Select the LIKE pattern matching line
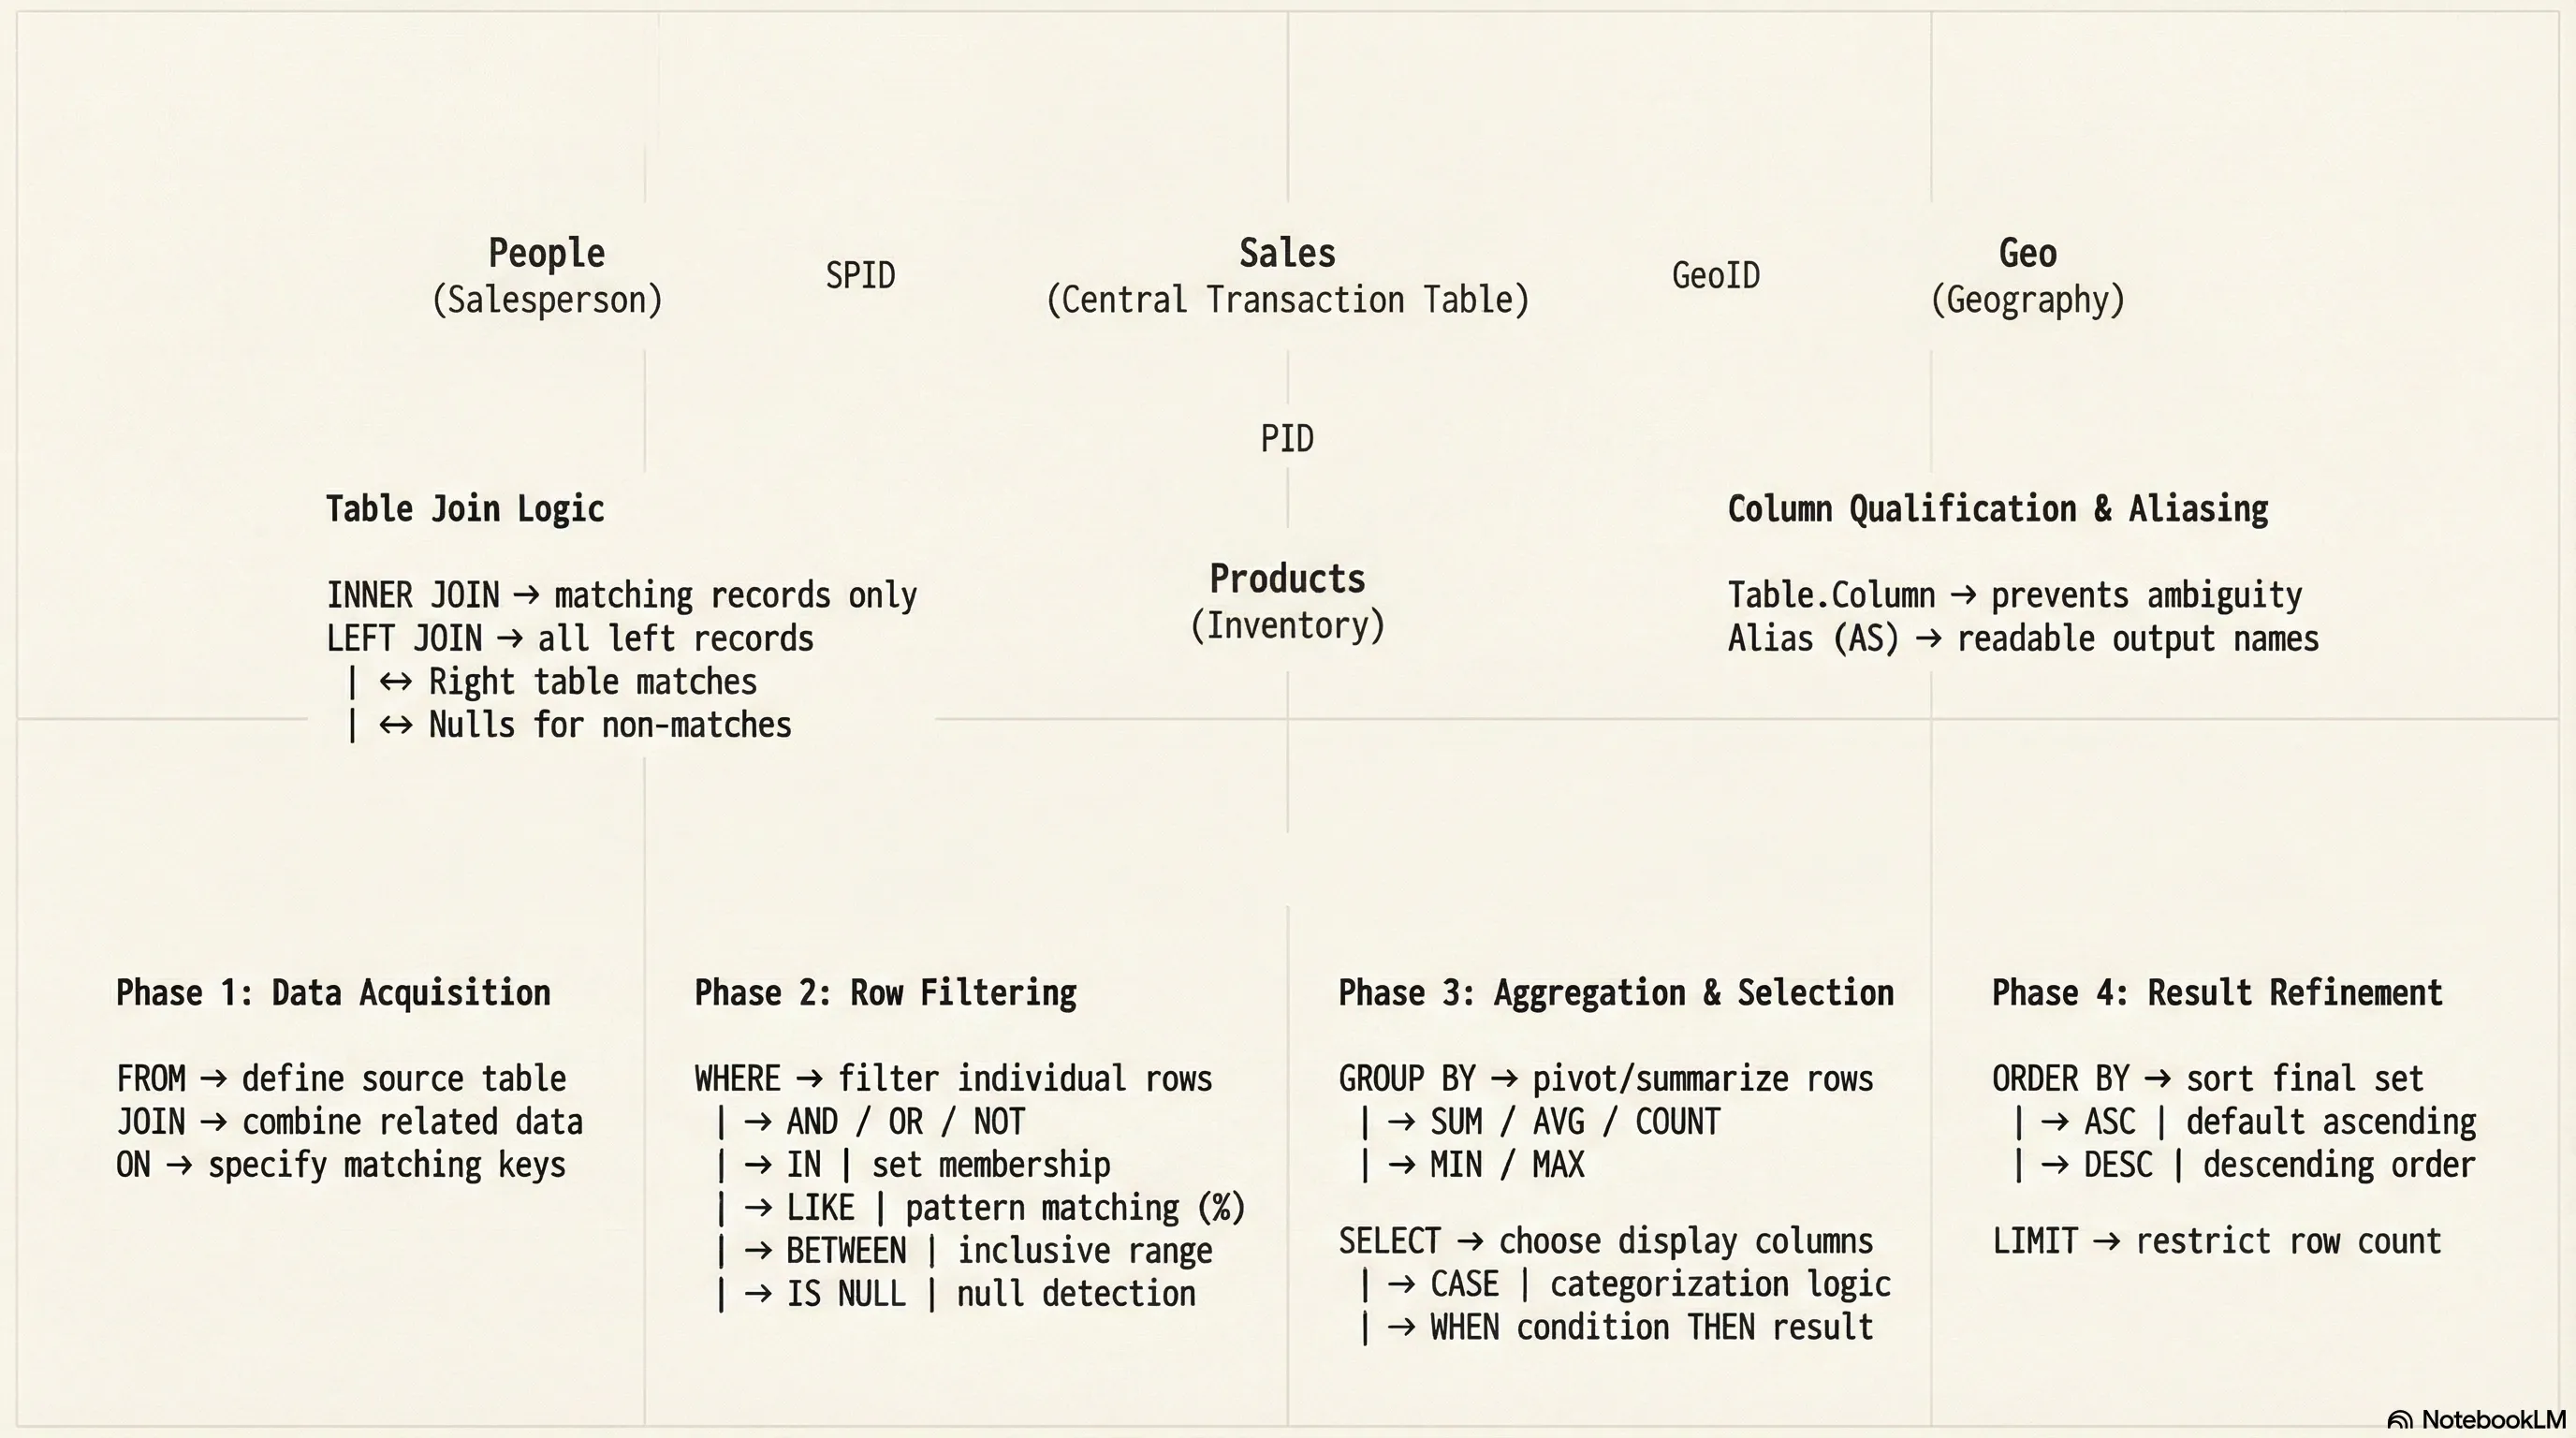2576x1438 pixels. 1014,1209
